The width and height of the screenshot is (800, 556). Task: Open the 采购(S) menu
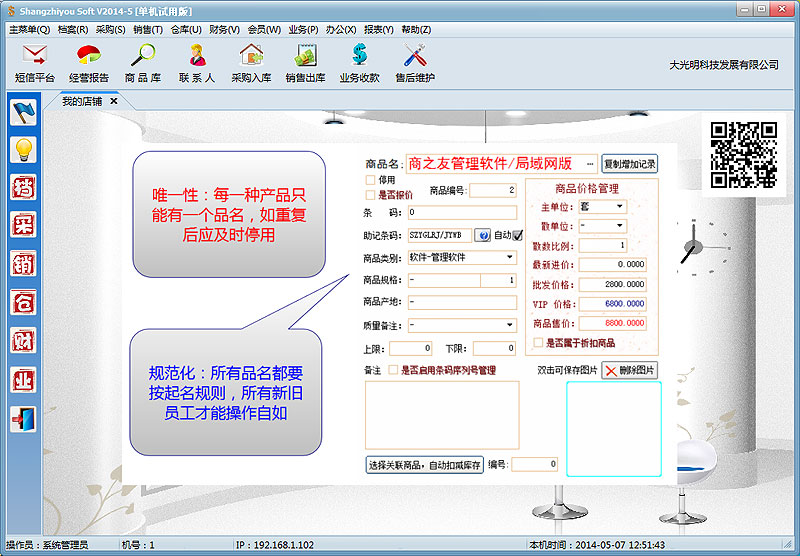coord(111,30)
